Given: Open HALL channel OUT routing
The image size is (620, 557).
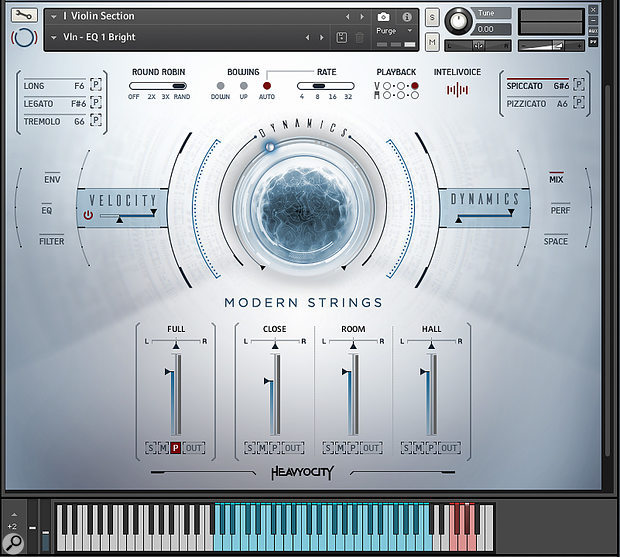Looking at the screenshot, I should (x=449, y=448).
